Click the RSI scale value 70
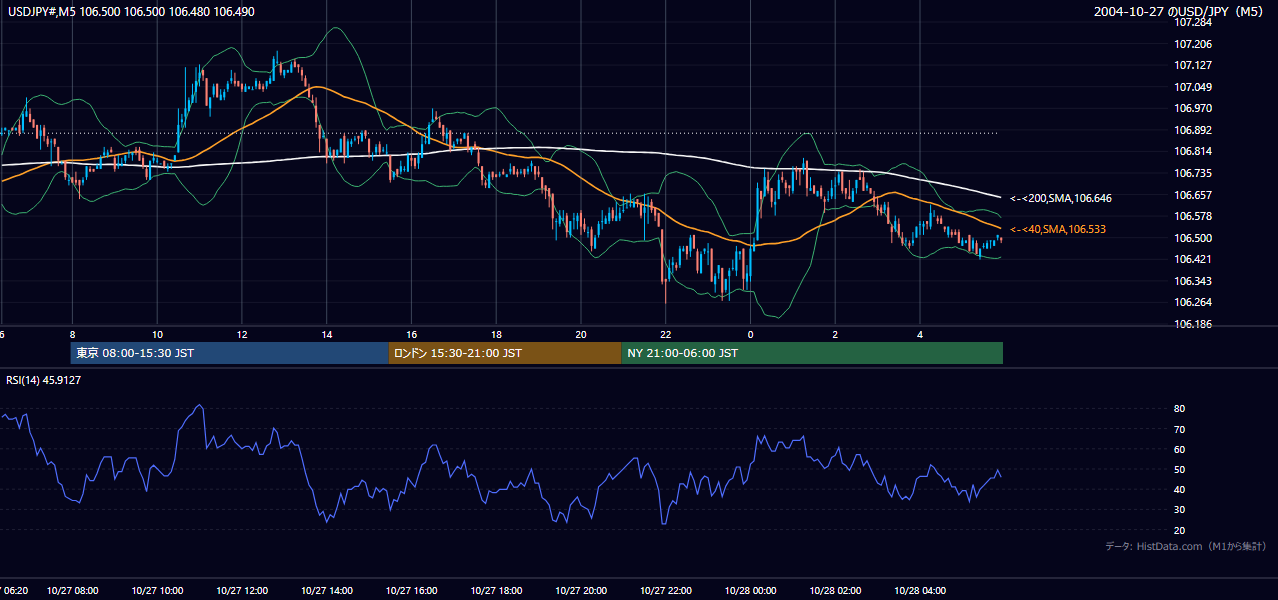 (1180, 429)
